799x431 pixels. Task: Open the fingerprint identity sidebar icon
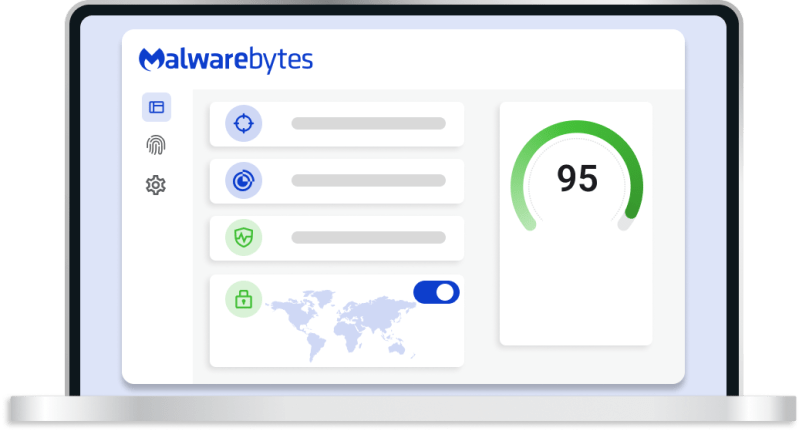point(156,145)
